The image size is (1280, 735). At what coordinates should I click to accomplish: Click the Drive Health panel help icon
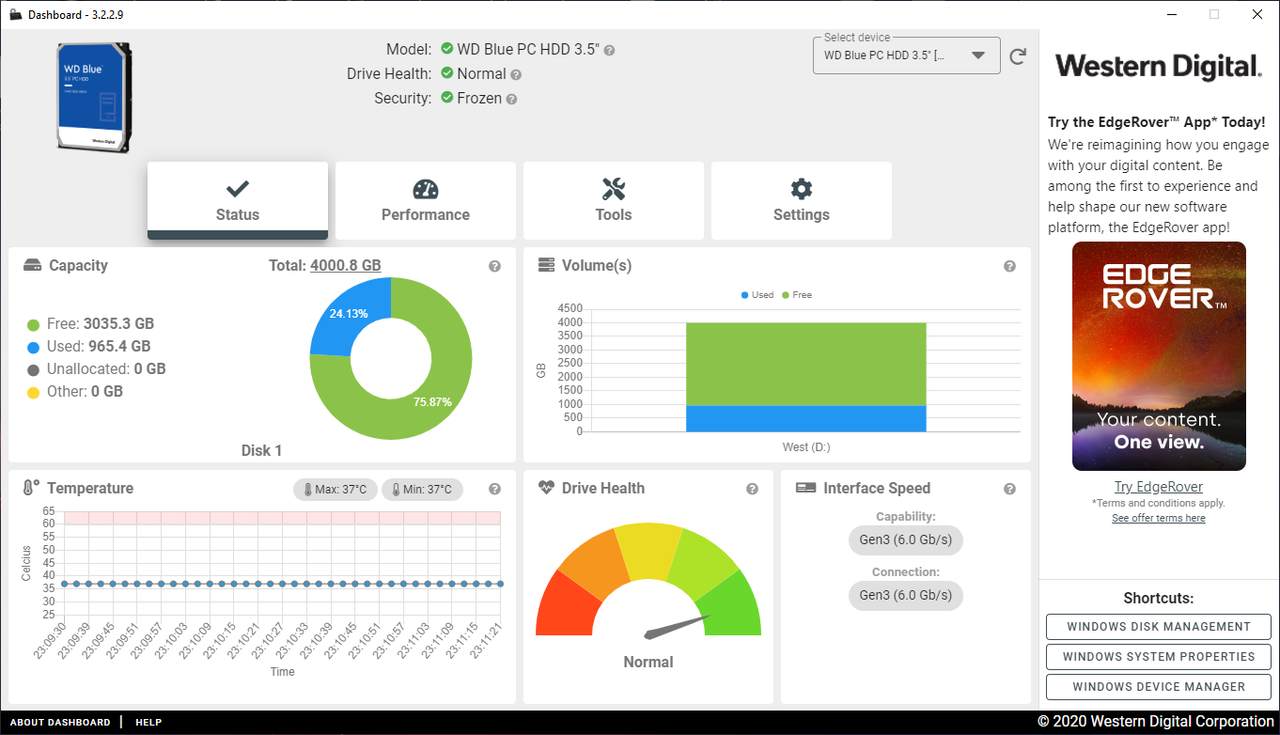pos(752,489)
